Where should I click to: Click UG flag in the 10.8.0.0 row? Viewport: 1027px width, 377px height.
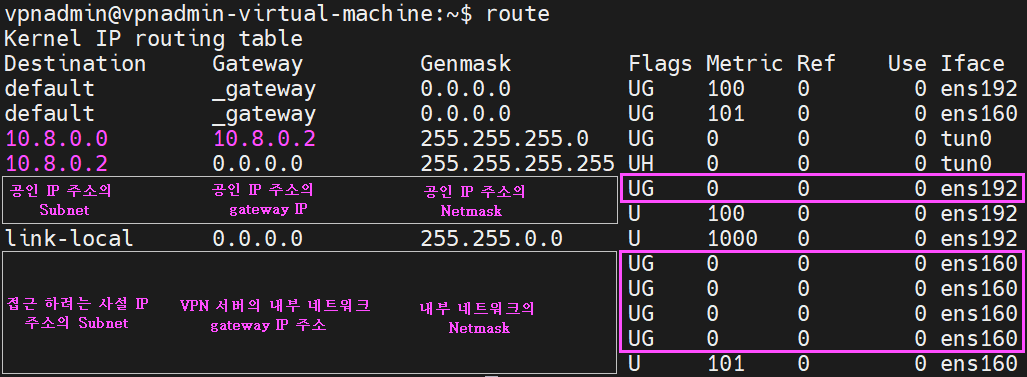pyautogui.click(x=641, y=139)
